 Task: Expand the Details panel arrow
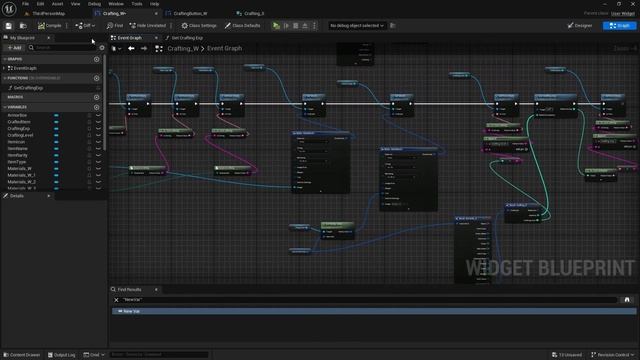coord(49,196)
